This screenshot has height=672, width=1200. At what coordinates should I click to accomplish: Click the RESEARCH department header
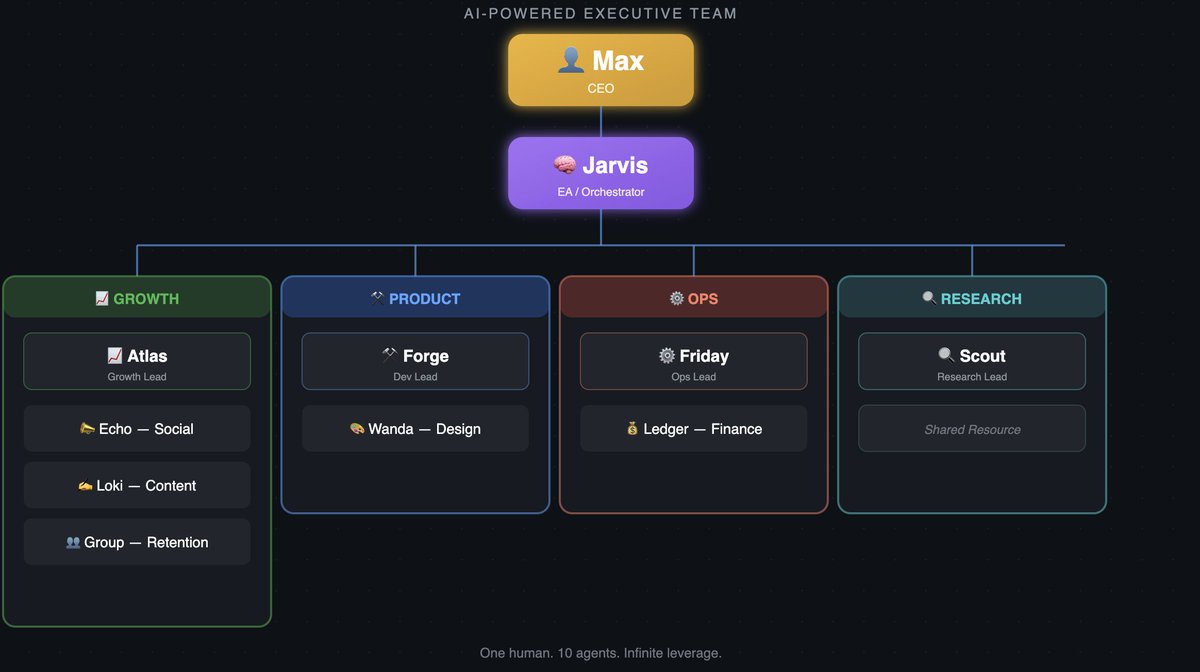pyautogui.click(x=972, y=297)
